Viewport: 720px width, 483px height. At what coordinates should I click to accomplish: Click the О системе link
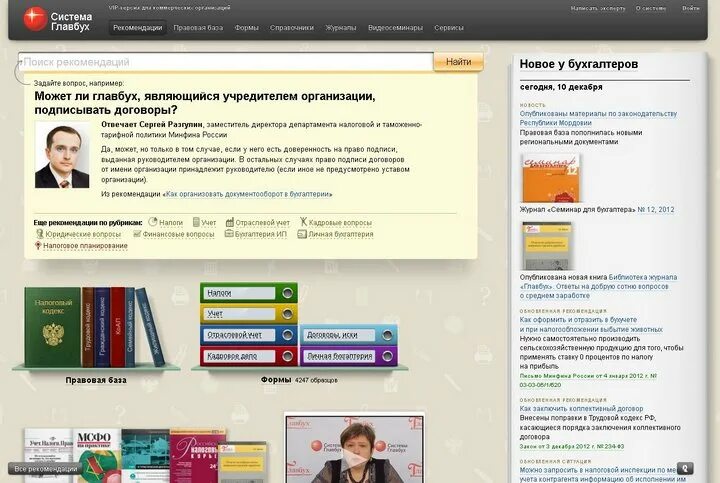pyautogui.click(x=651, y=8)
